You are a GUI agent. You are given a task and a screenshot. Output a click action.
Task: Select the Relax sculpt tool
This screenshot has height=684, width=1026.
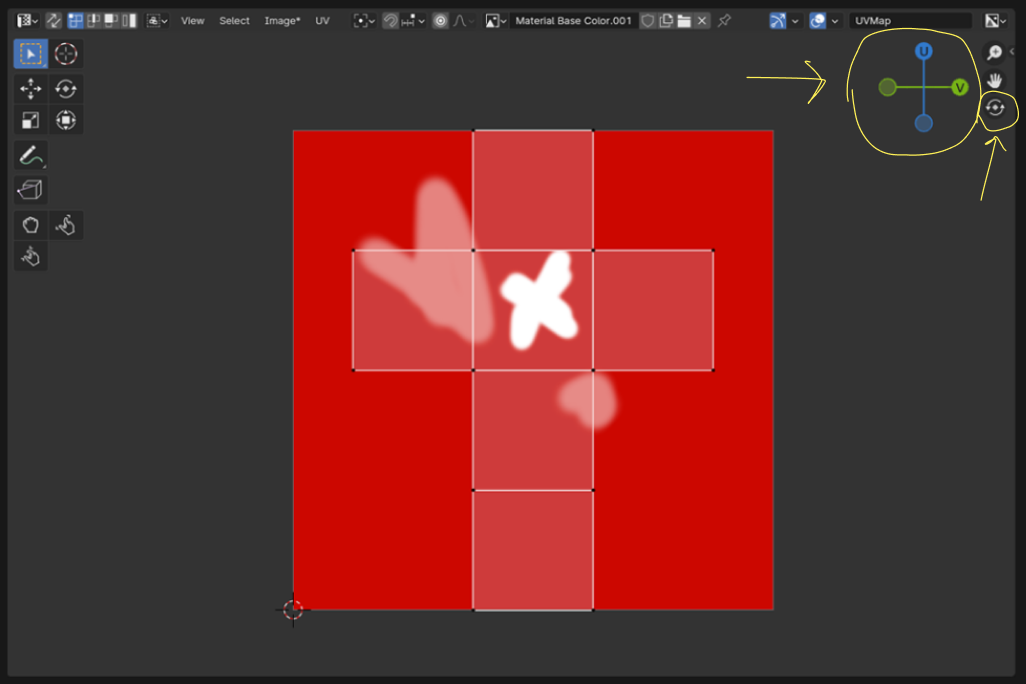(65, 225)
